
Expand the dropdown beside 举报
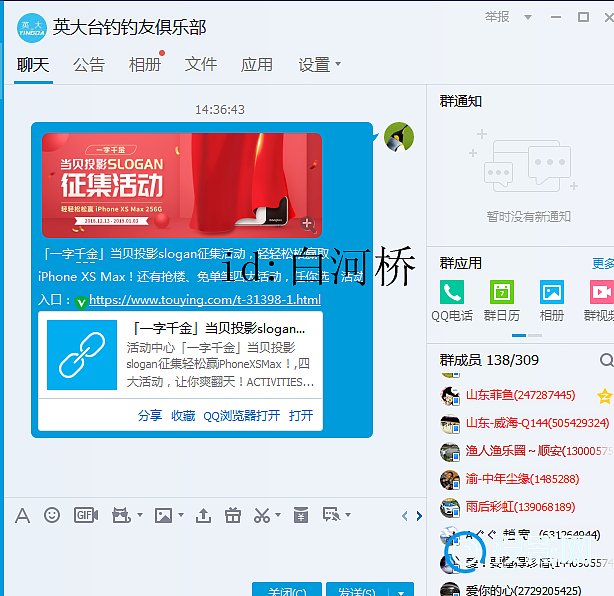click(528, 17)
